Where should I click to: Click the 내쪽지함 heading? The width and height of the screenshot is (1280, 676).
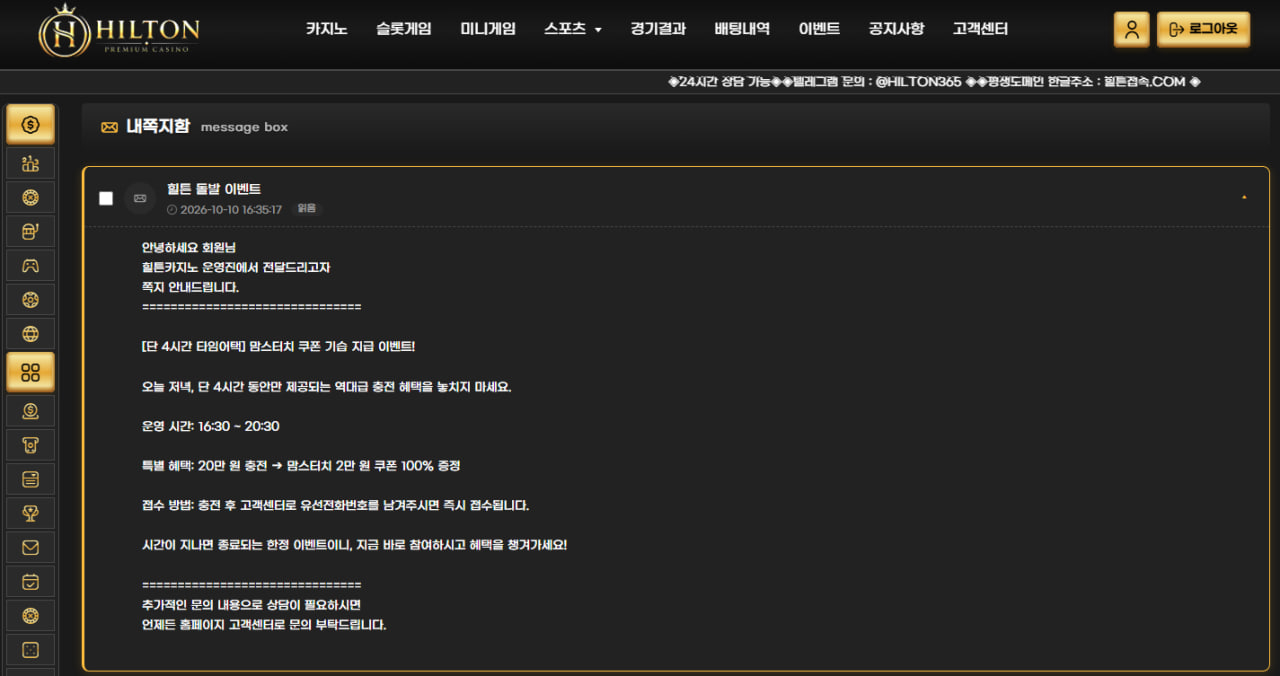pos(157,127)
